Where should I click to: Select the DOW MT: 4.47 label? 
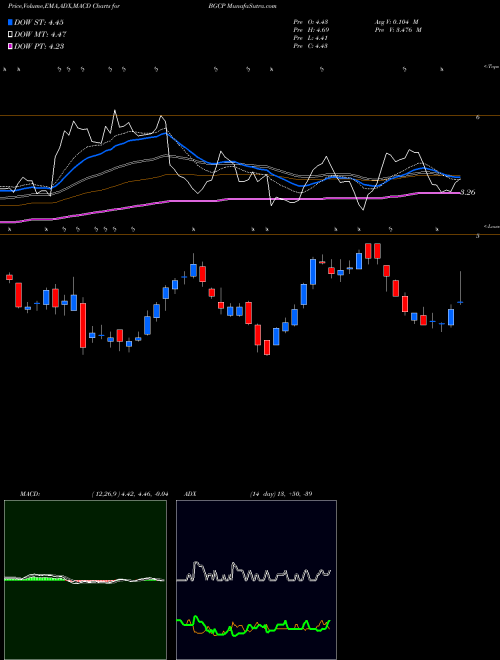point(40,35)
